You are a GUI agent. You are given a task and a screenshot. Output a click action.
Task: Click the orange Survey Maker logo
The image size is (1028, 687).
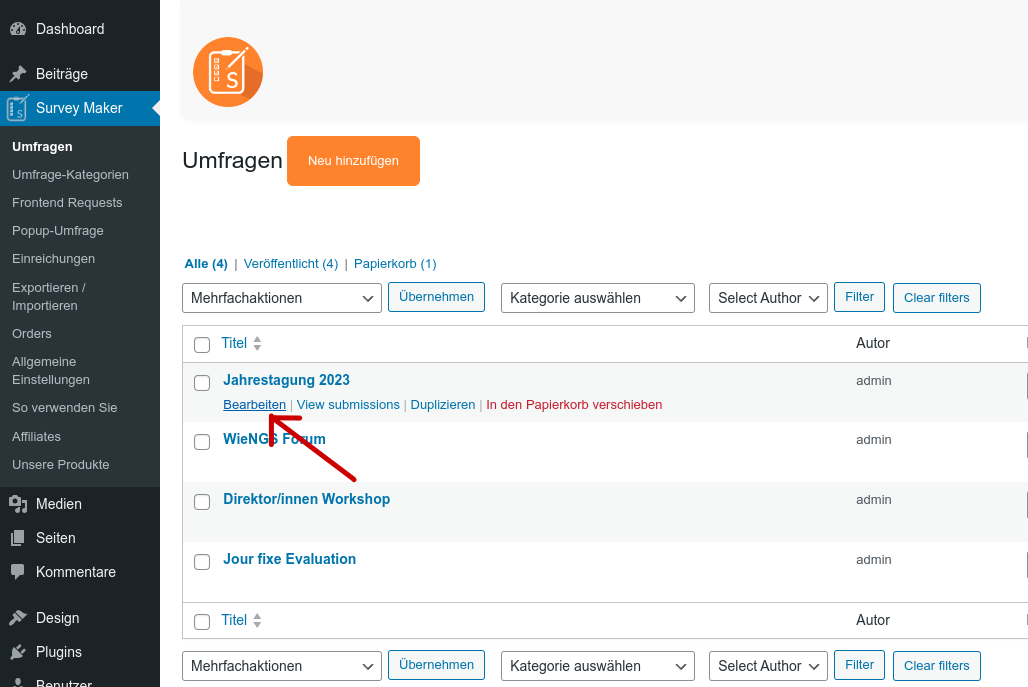point(228,72)
